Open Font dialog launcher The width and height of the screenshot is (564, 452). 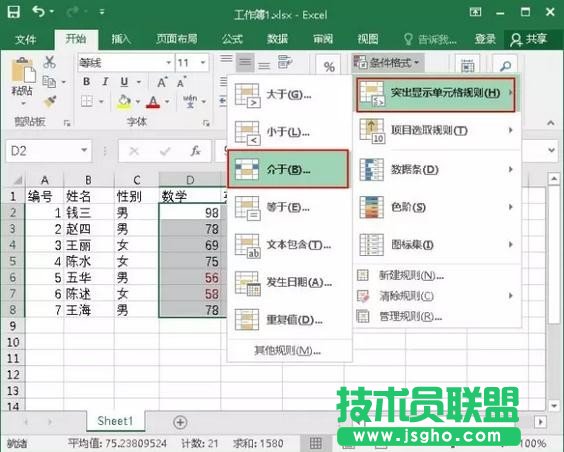pos(206,123)
